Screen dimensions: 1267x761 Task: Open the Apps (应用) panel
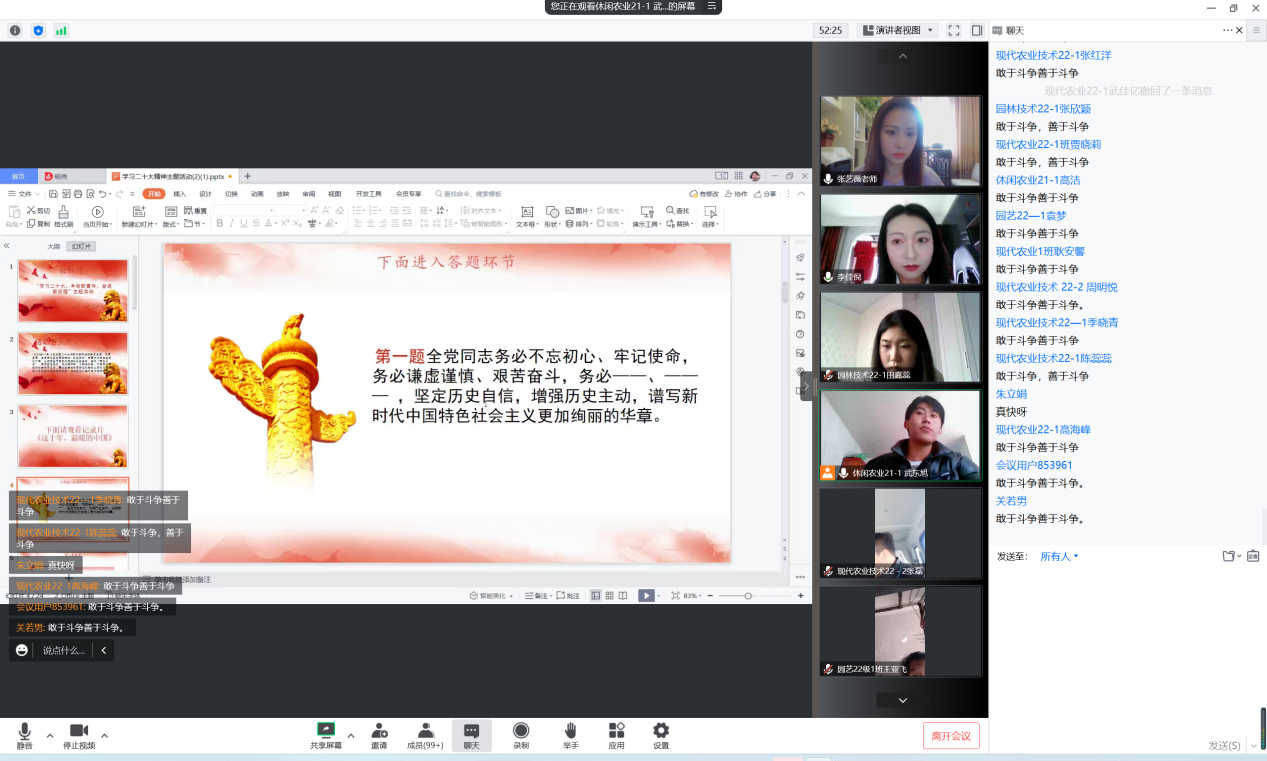(616, 735)
